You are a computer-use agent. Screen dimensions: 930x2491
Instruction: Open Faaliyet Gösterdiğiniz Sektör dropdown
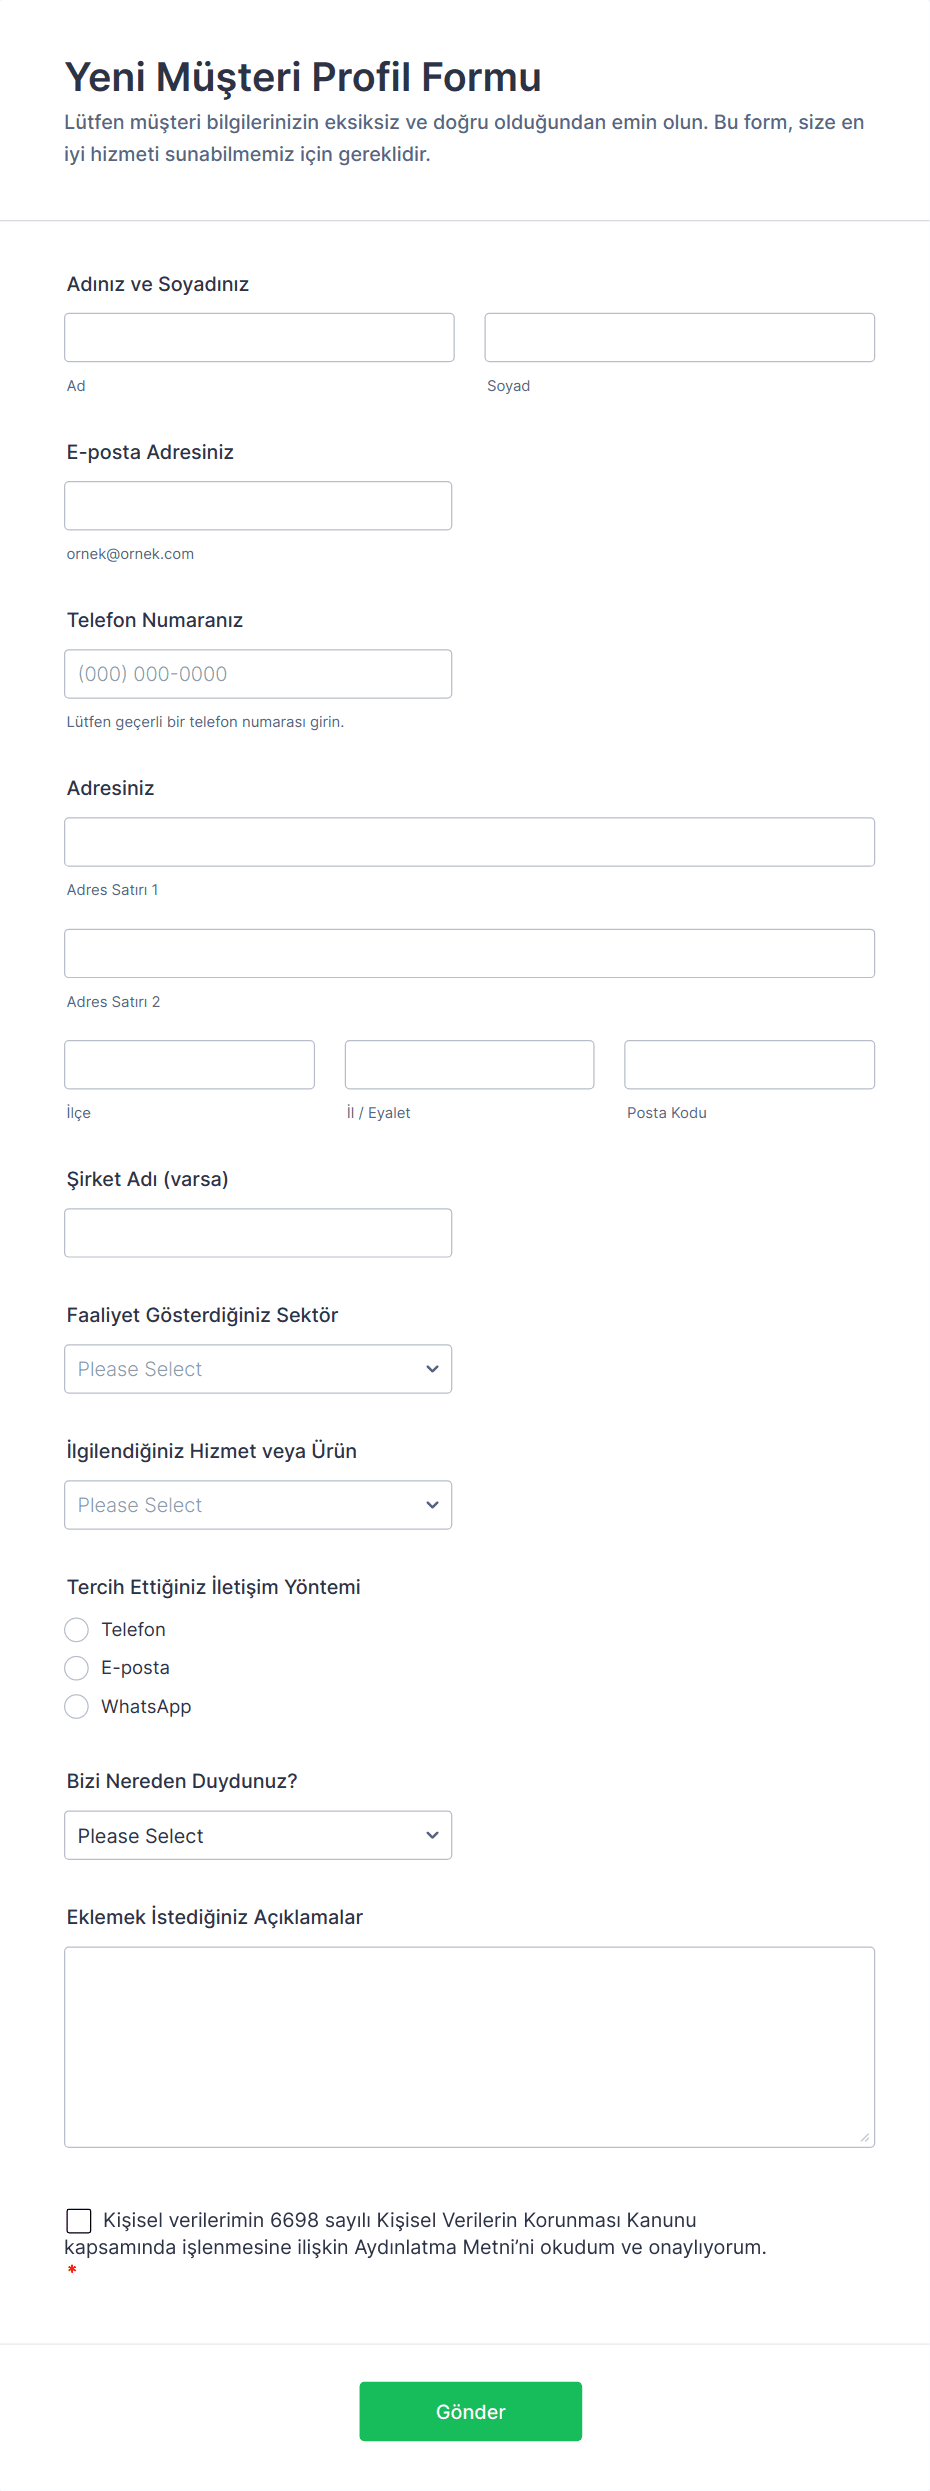point(258,1369)
